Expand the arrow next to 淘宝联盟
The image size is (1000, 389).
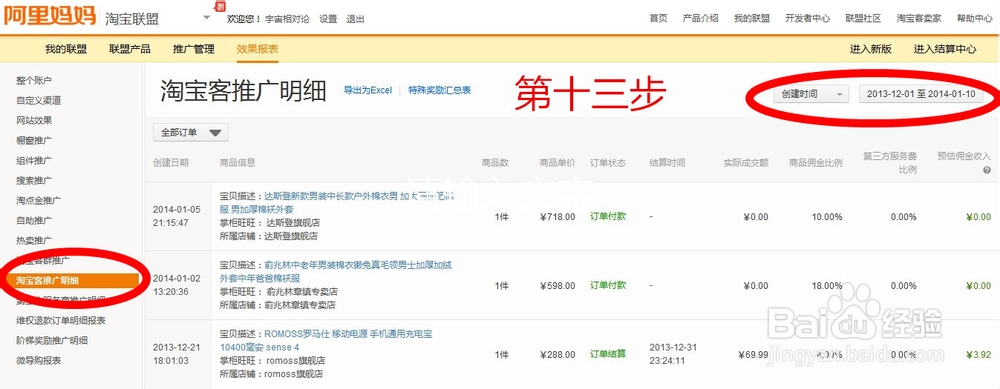click(x=207, y=17)
